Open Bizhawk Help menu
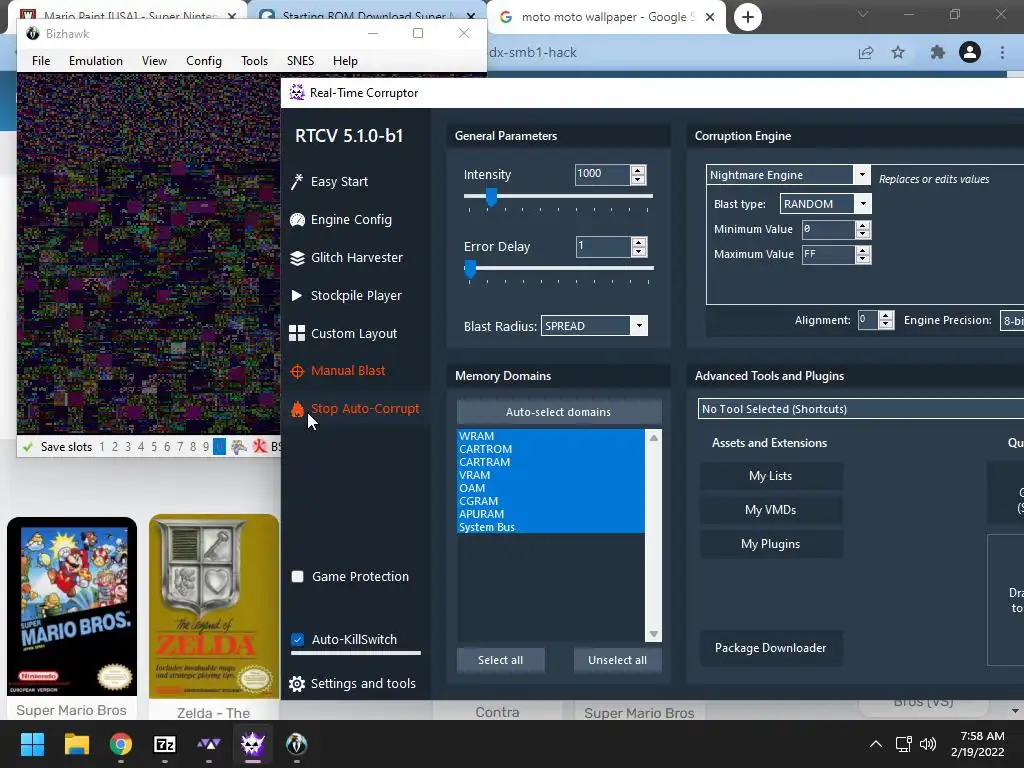The width and height of the screenshot is (1024, 768). (x=345, y=61)
